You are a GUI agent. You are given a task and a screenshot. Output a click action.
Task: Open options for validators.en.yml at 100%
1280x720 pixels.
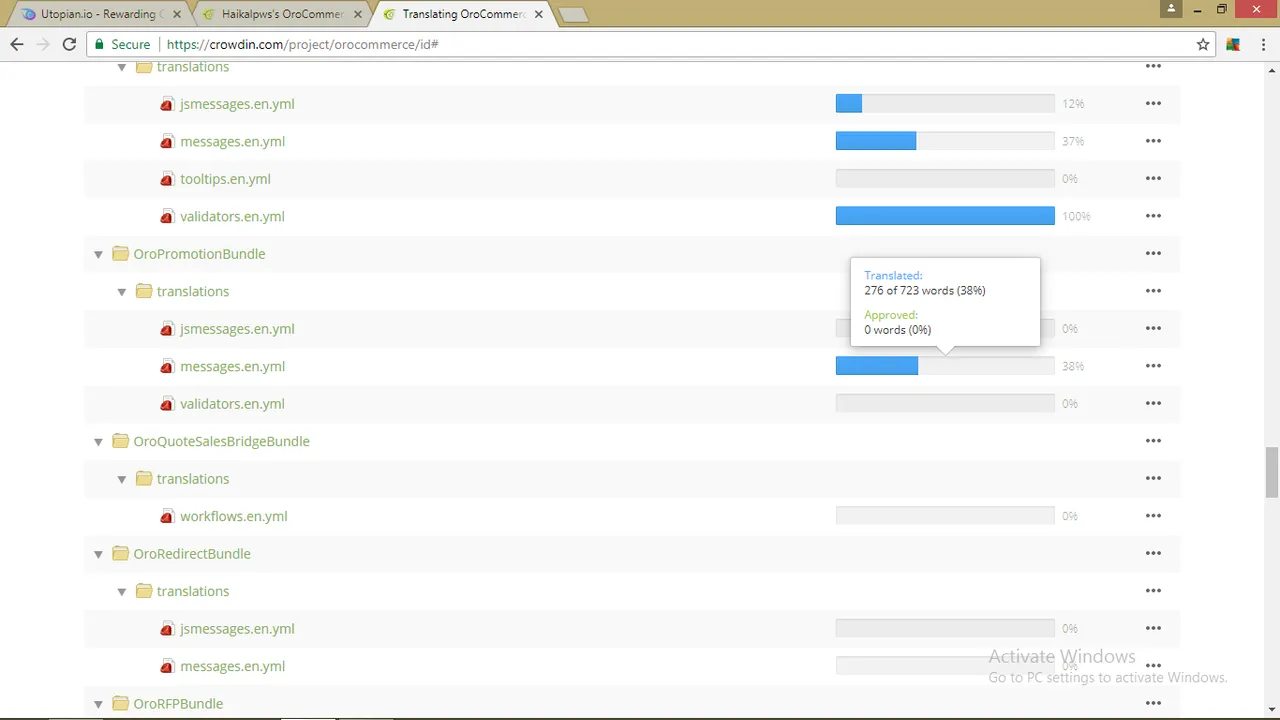click(1153, 216)
